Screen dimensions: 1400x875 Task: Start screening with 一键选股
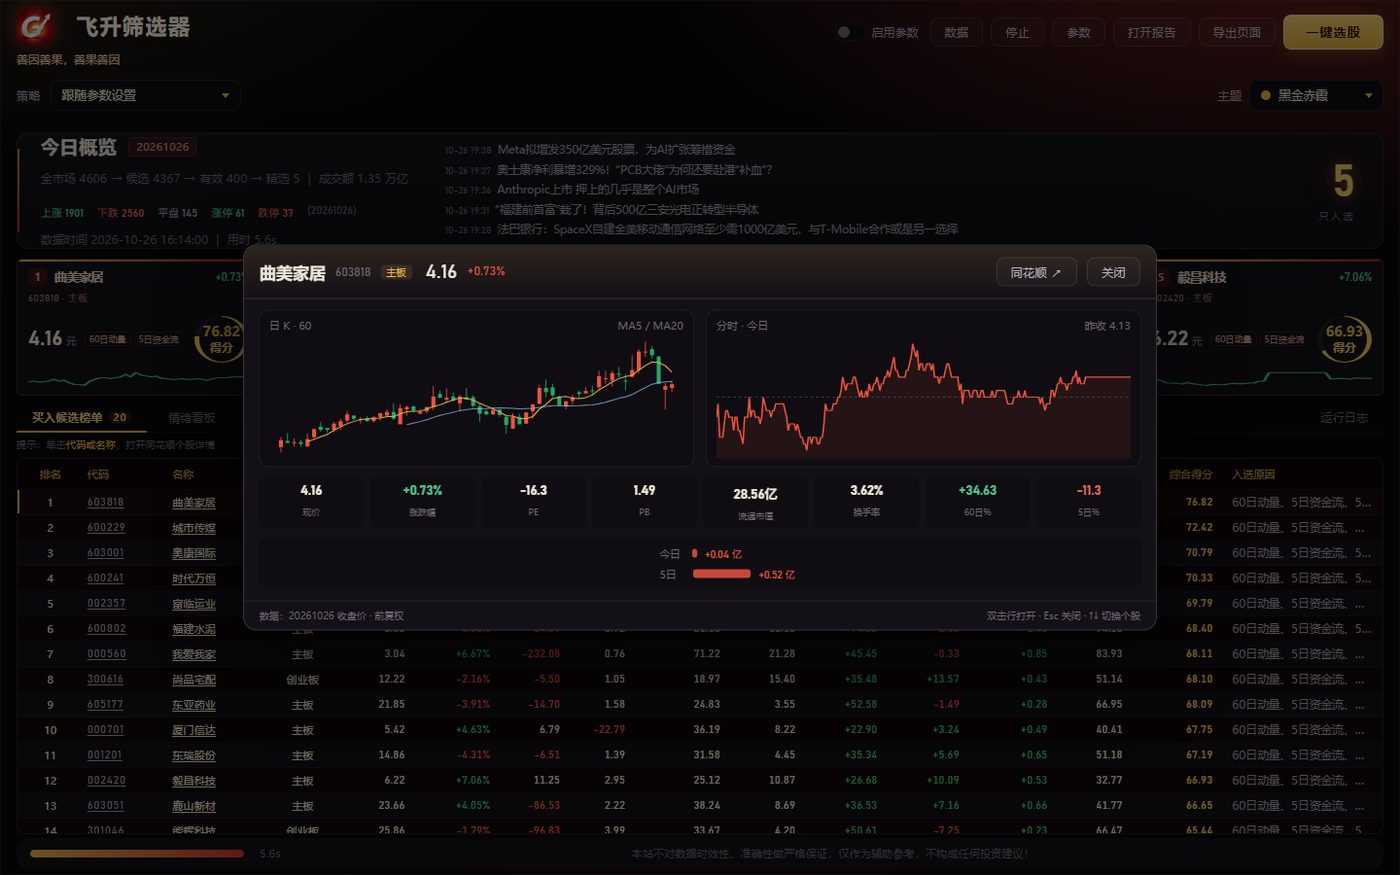point(1333,32)
